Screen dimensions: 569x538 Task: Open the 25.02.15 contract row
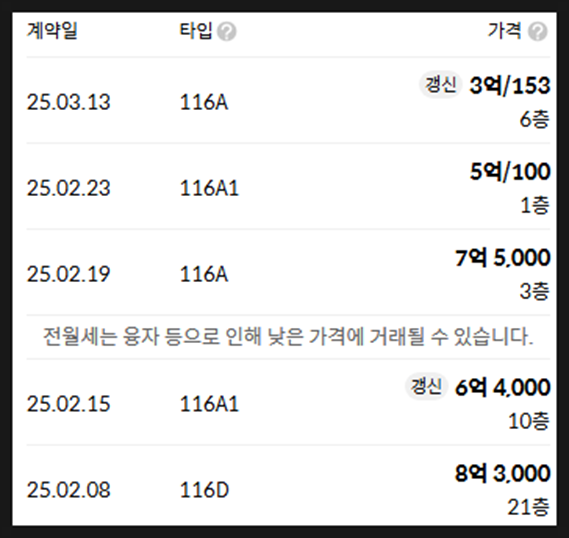tap(288, 402)
